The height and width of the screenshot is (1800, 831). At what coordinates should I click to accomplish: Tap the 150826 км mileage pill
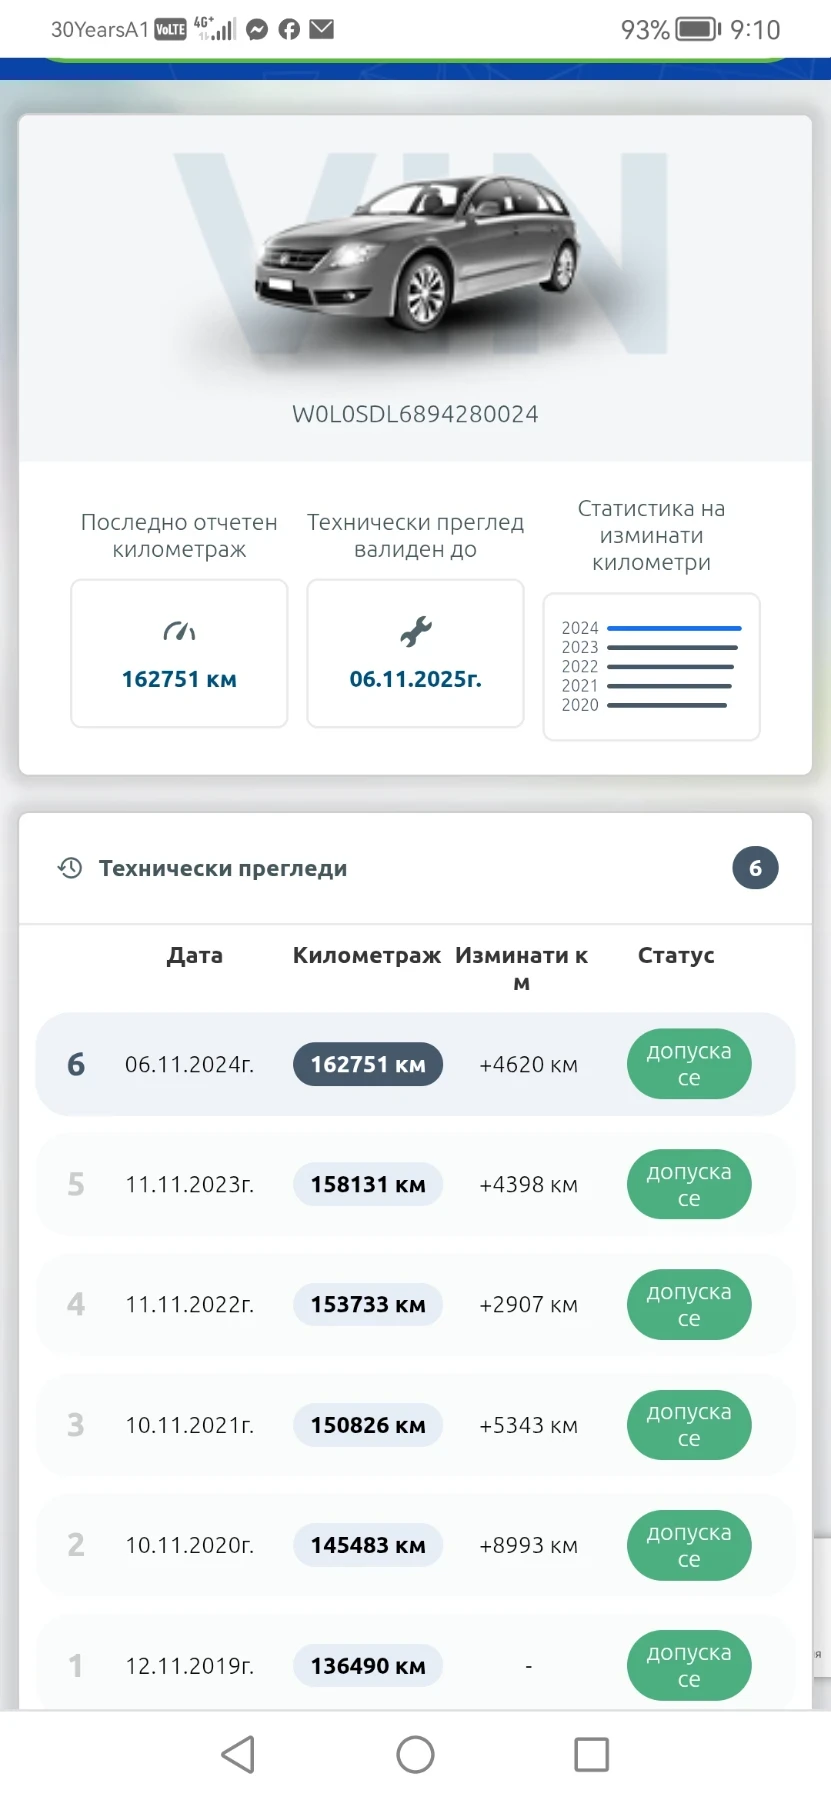tap(368, 1425)
